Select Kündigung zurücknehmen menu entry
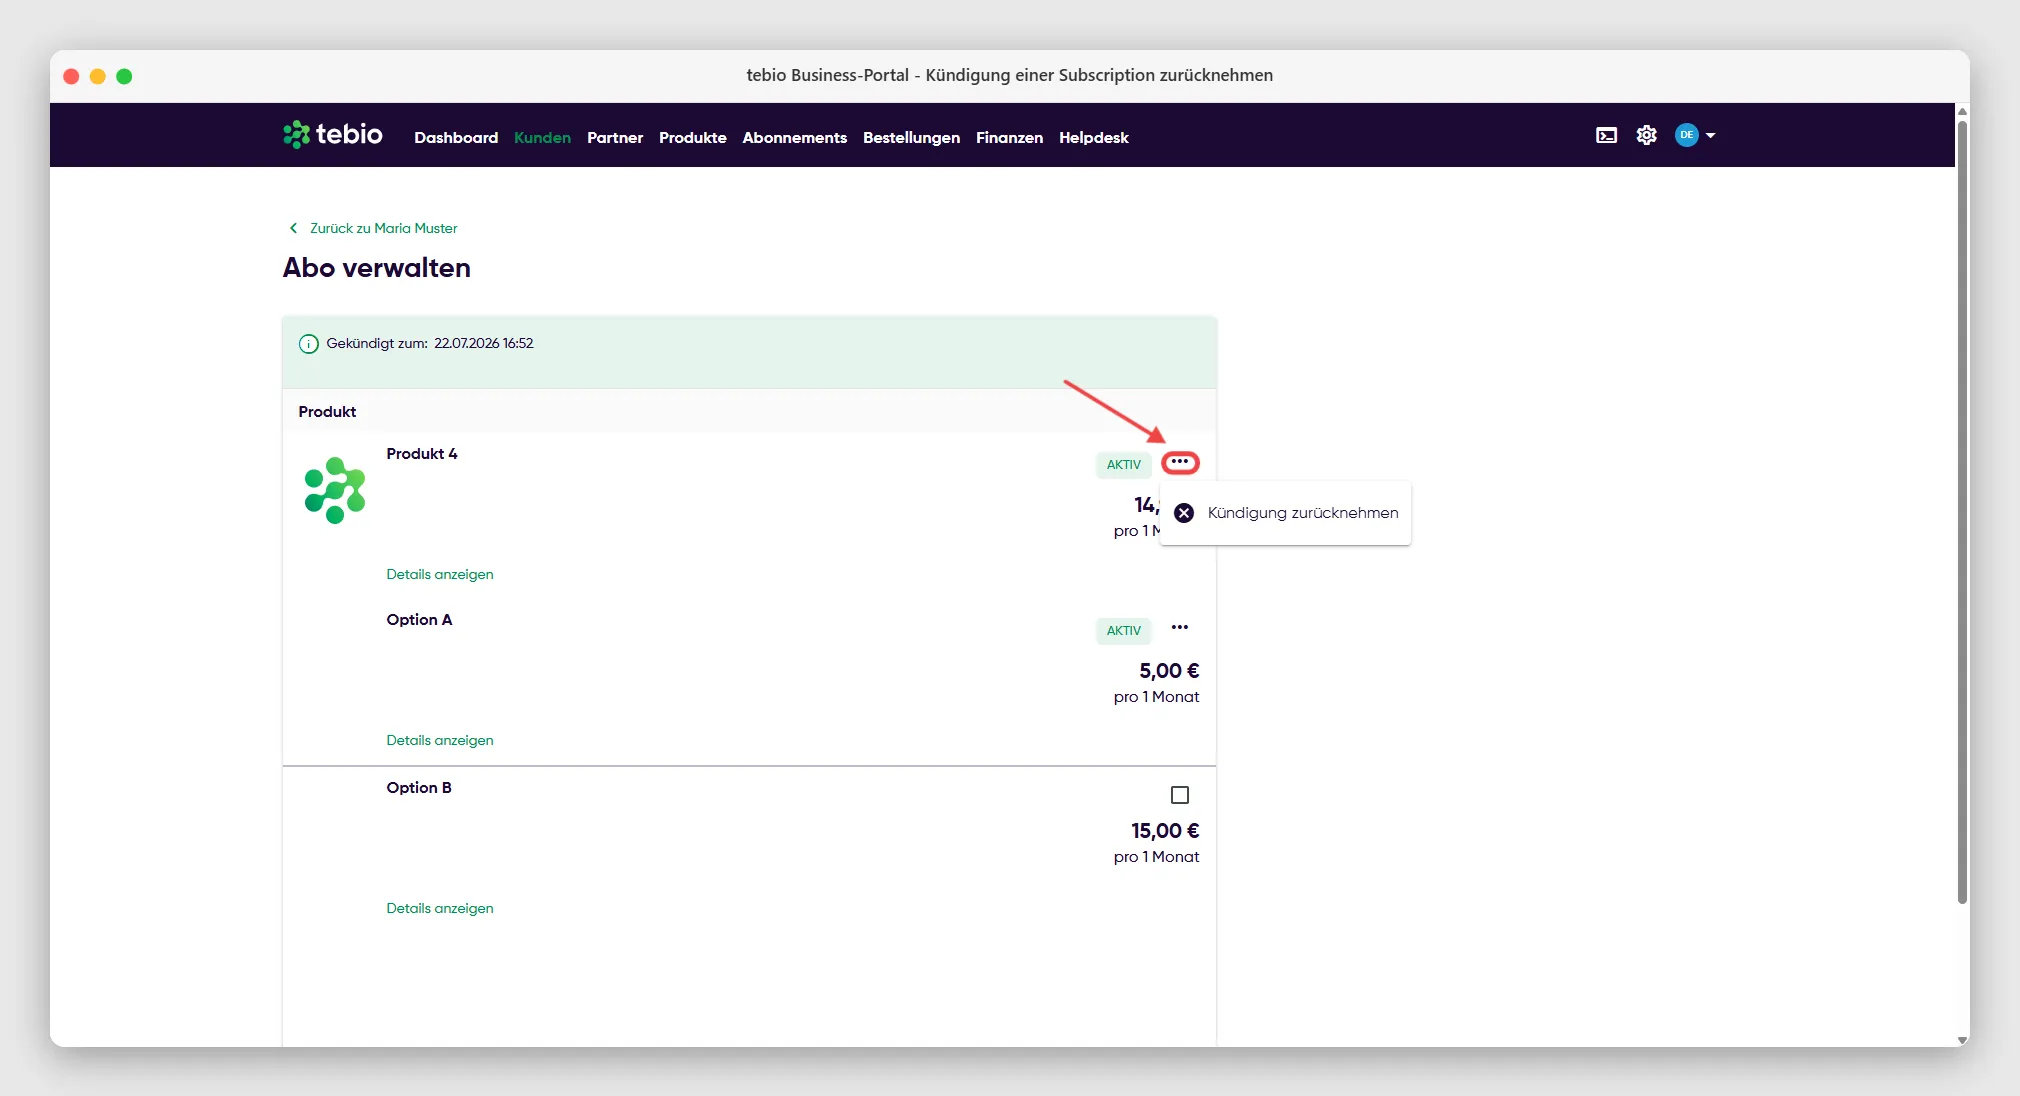Viewport: 2020px width, 1096px height. [x=1285, y=513]
